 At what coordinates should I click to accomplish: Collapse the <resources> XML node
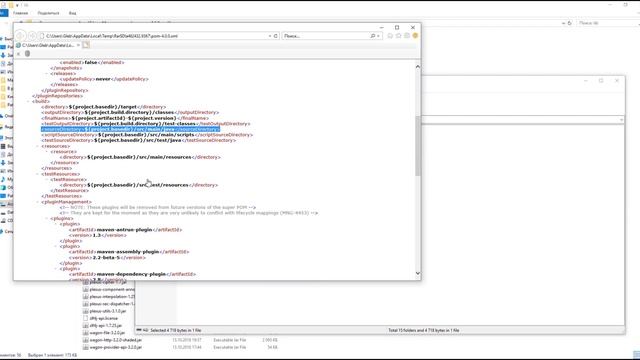[x=38, y=146]
